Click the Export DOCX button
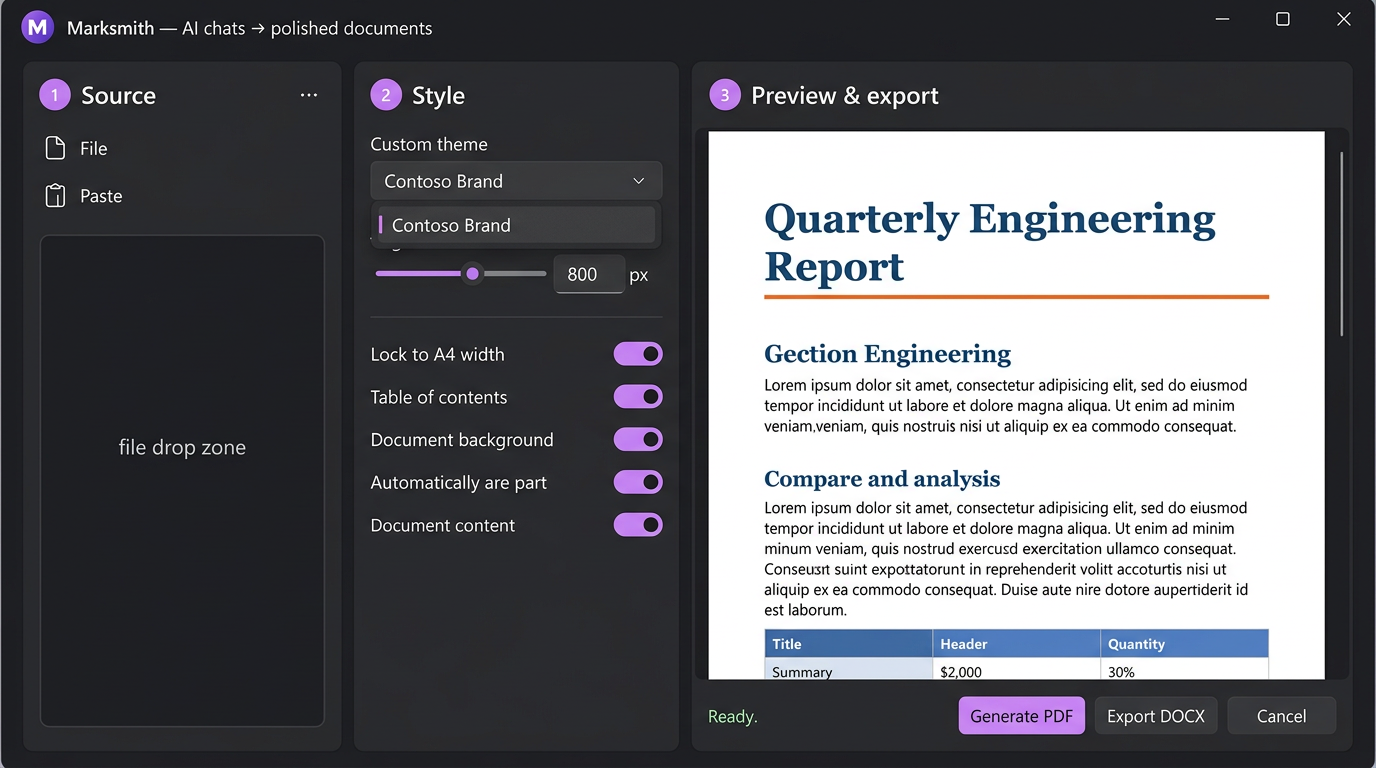Image resolution: width=1376 pixels, height=768 pixels. click(1156, 716)
